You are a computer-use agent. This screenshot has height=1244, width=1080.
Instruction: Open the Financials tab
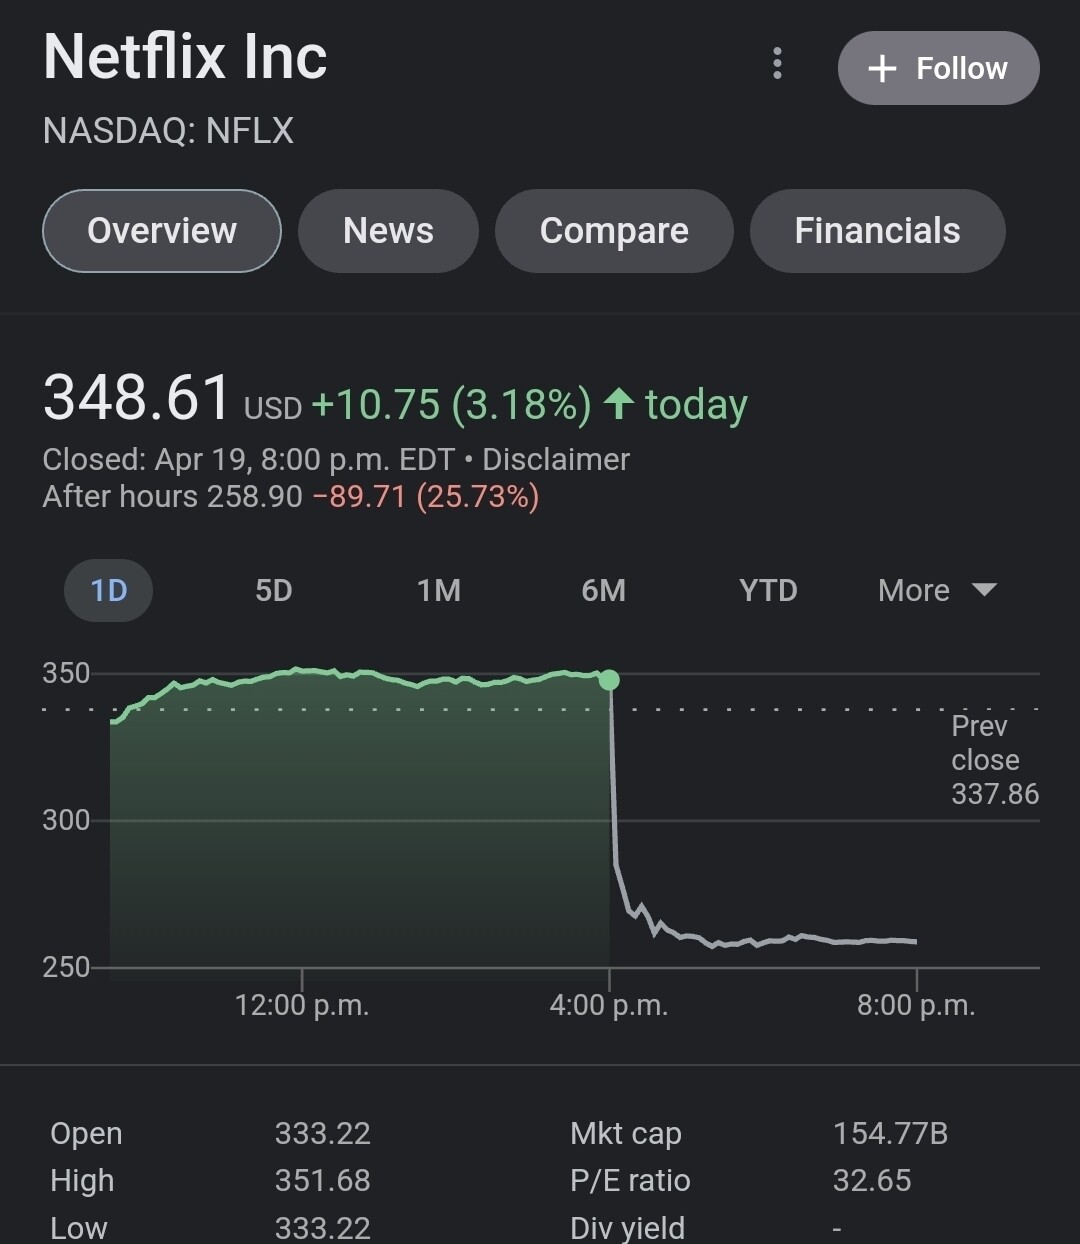[877, 231]
